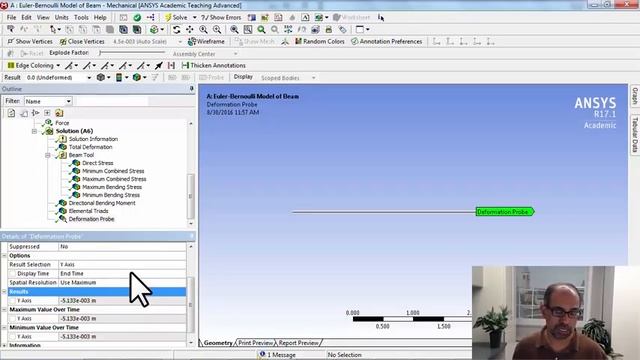Expand the Information section in Details

(4, 345)
